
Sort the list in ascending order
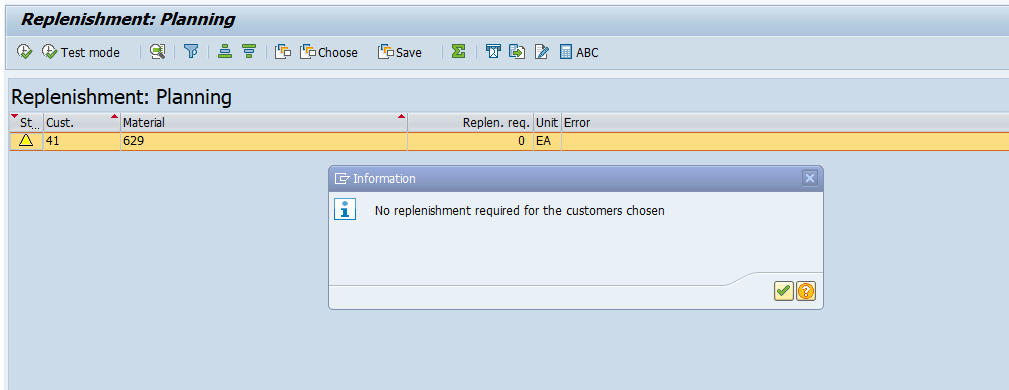click(225, 52)
